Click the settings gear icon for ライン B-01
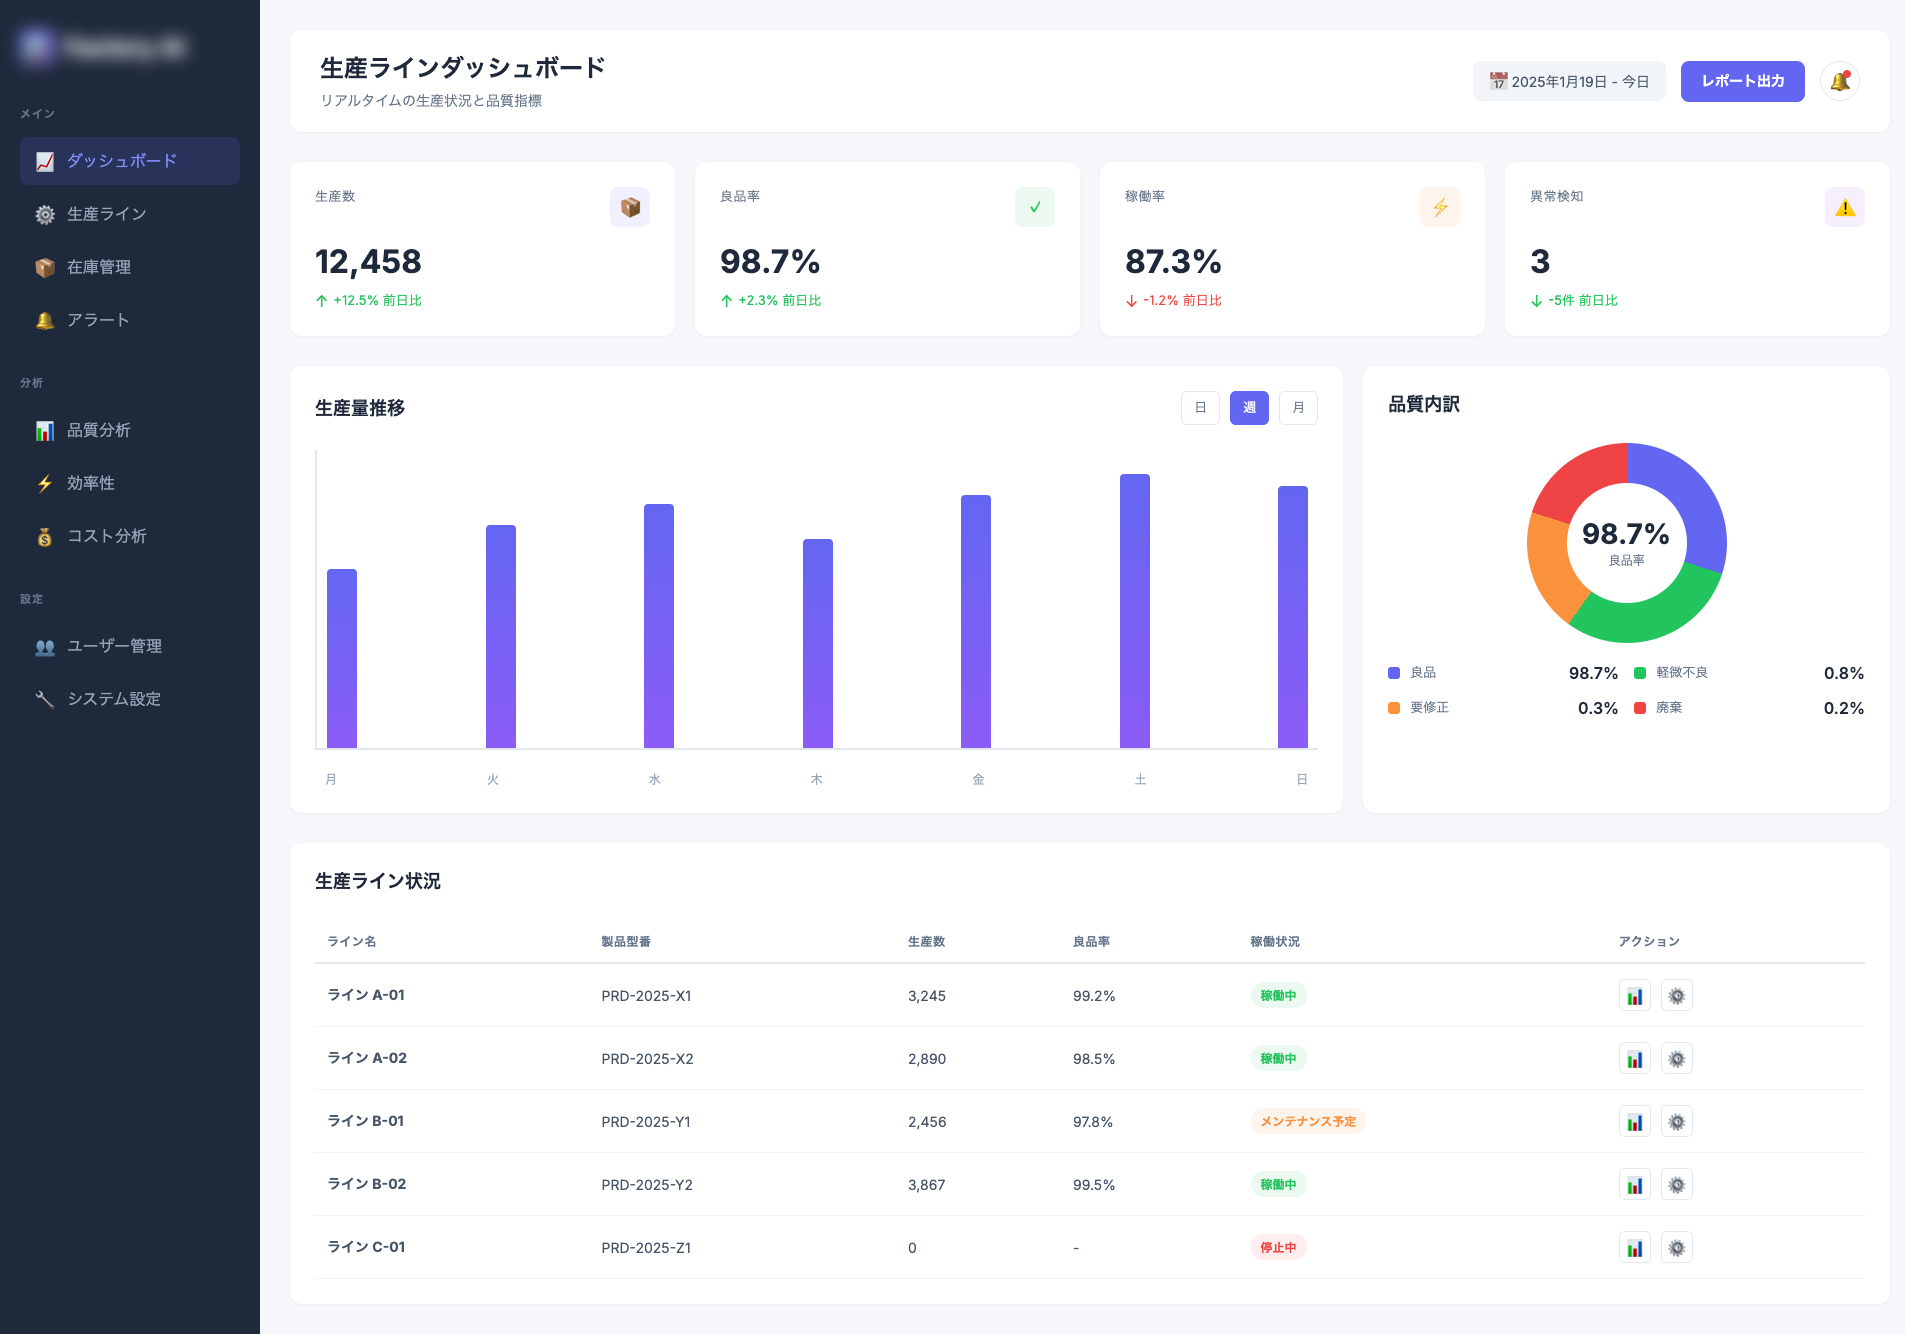Viewport: 1905px width, 1334px height. (x=1677, y=1121)
